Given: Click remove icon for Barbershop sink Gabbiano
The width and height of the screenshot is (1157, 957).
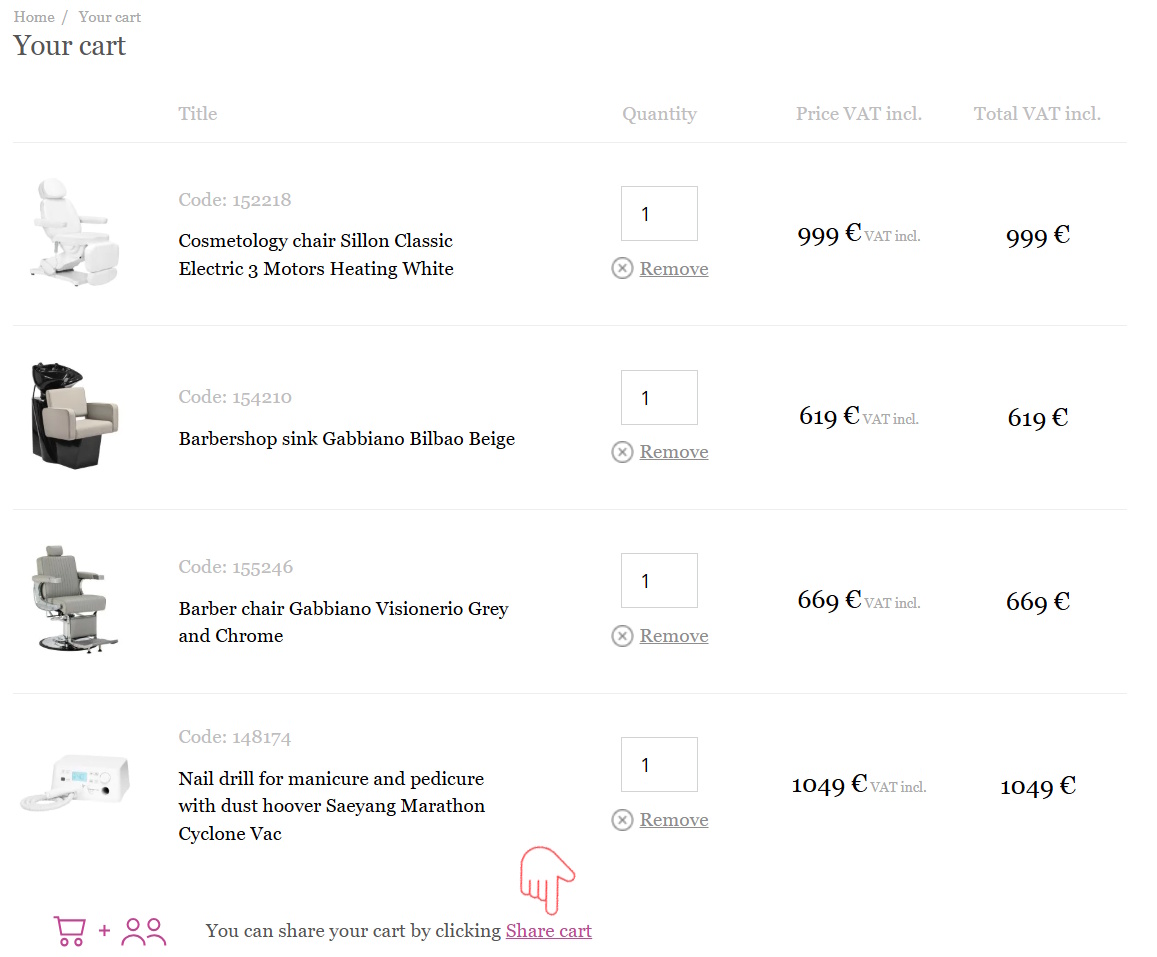Looking at the screenshot, I should (x=622, y=452).
